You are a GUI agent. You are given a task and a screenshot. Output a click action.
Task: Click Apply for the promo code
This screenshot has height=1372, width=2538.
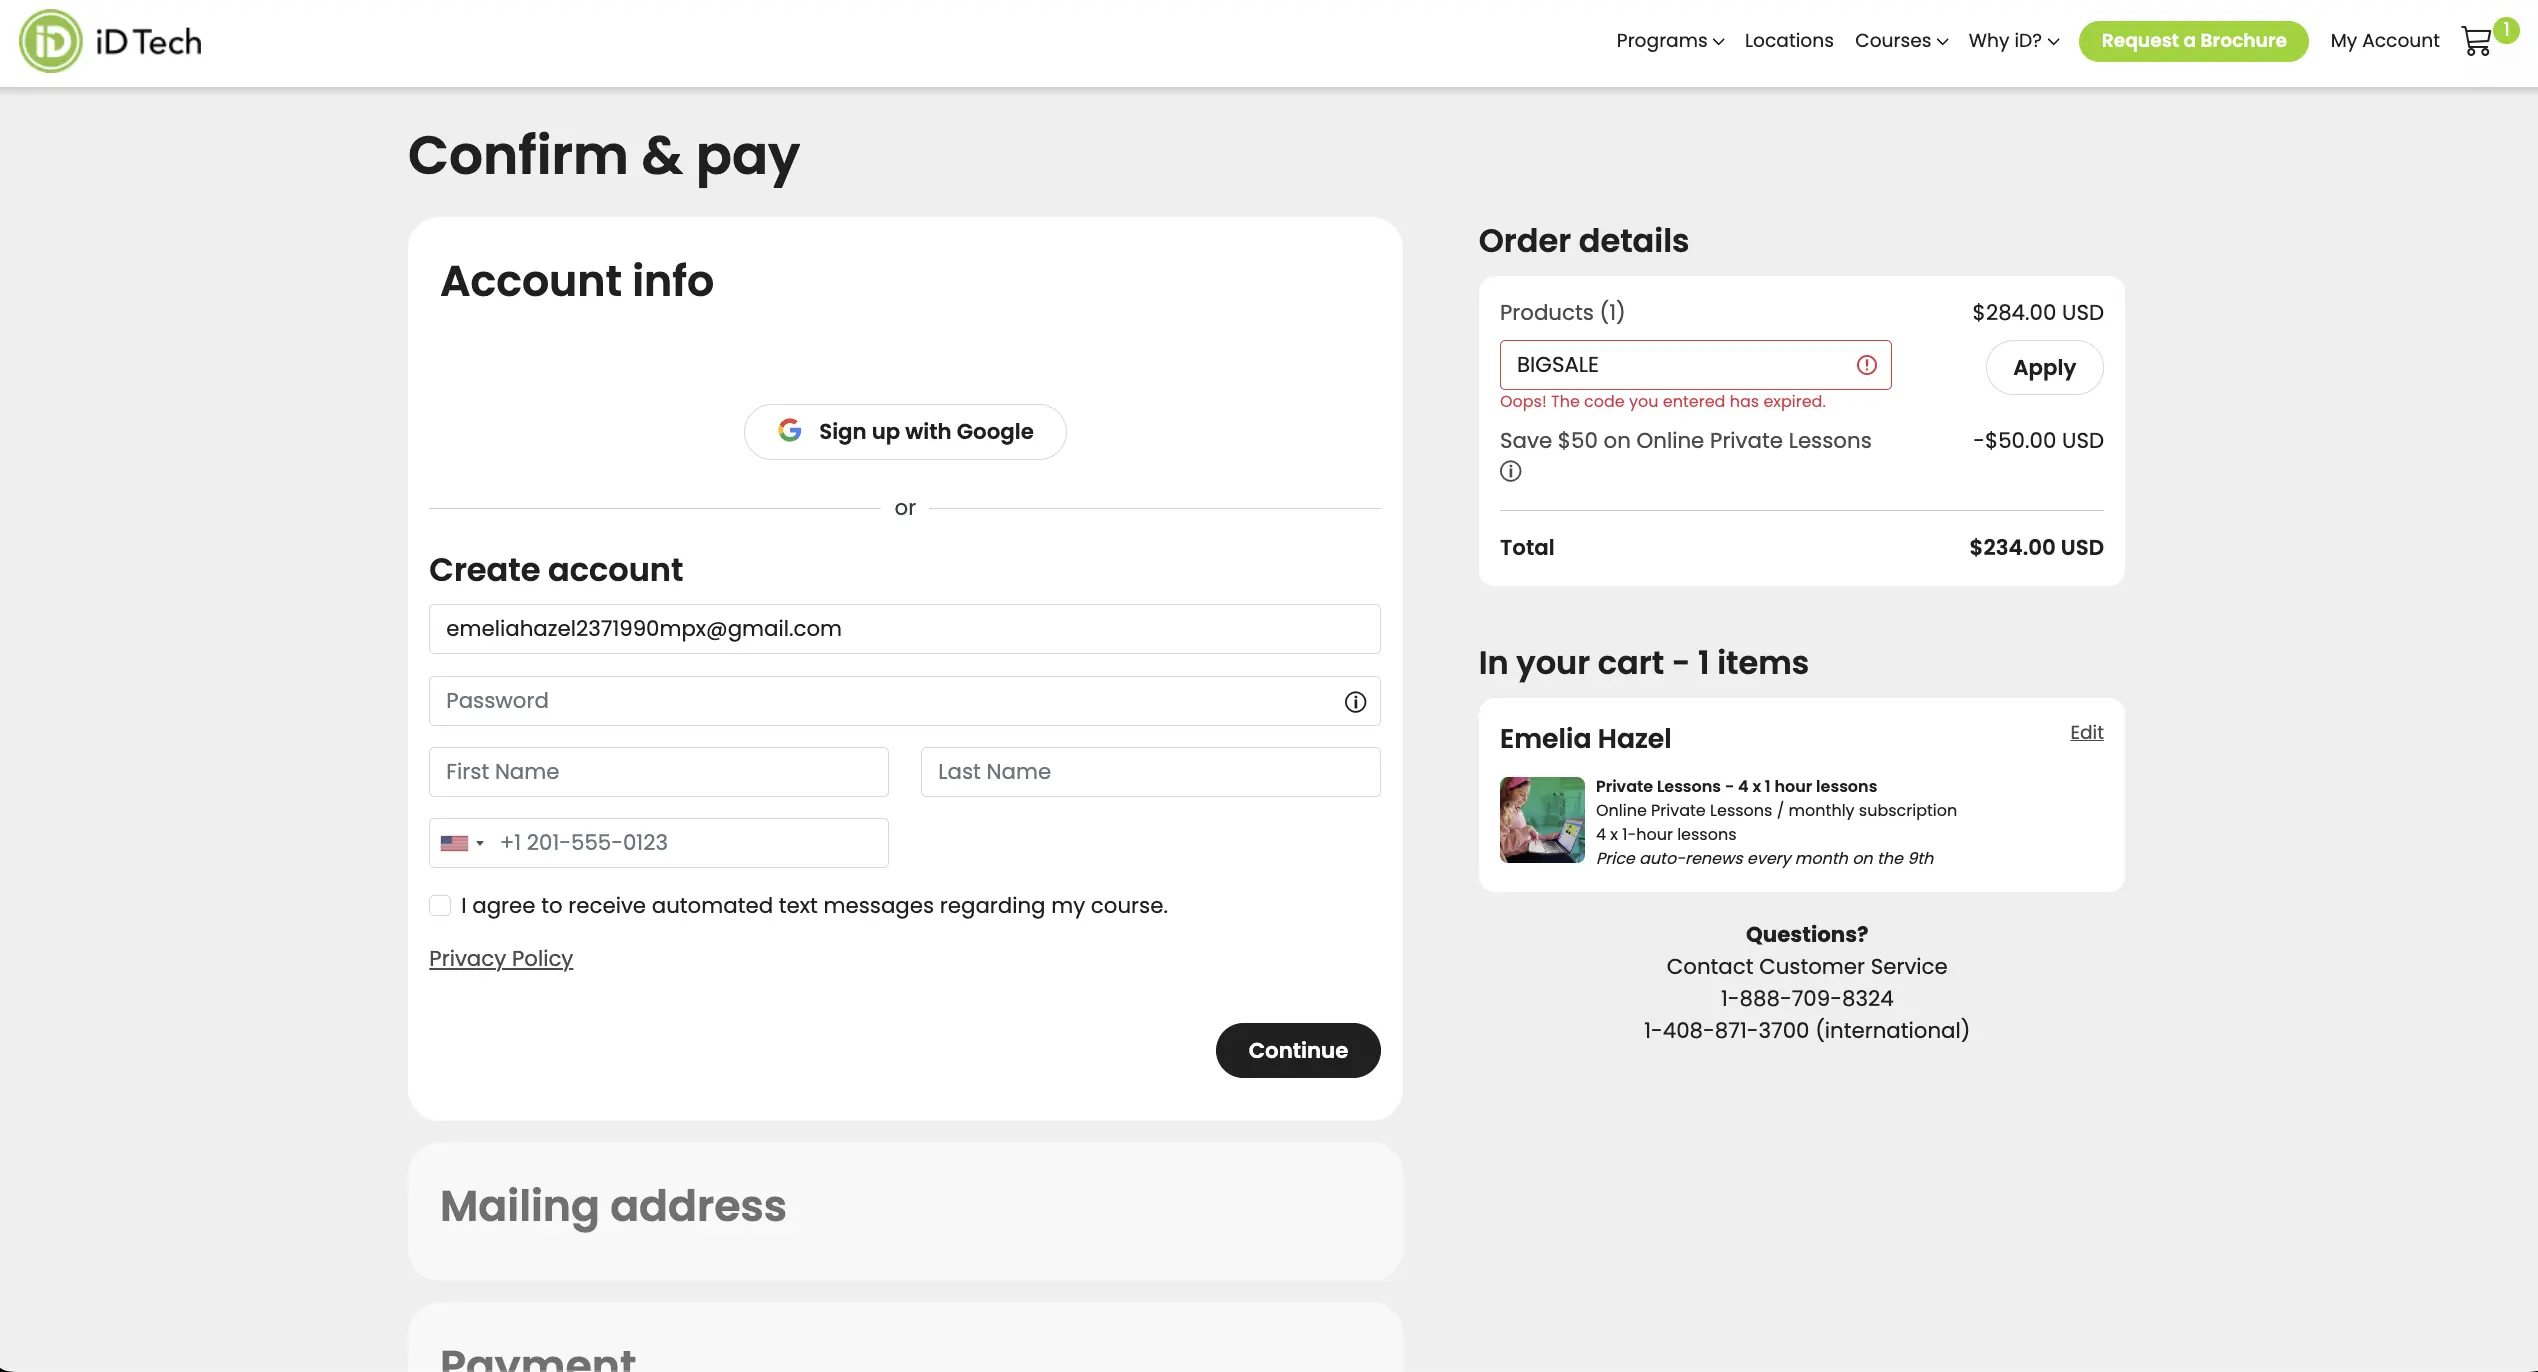pos(2043,368)
